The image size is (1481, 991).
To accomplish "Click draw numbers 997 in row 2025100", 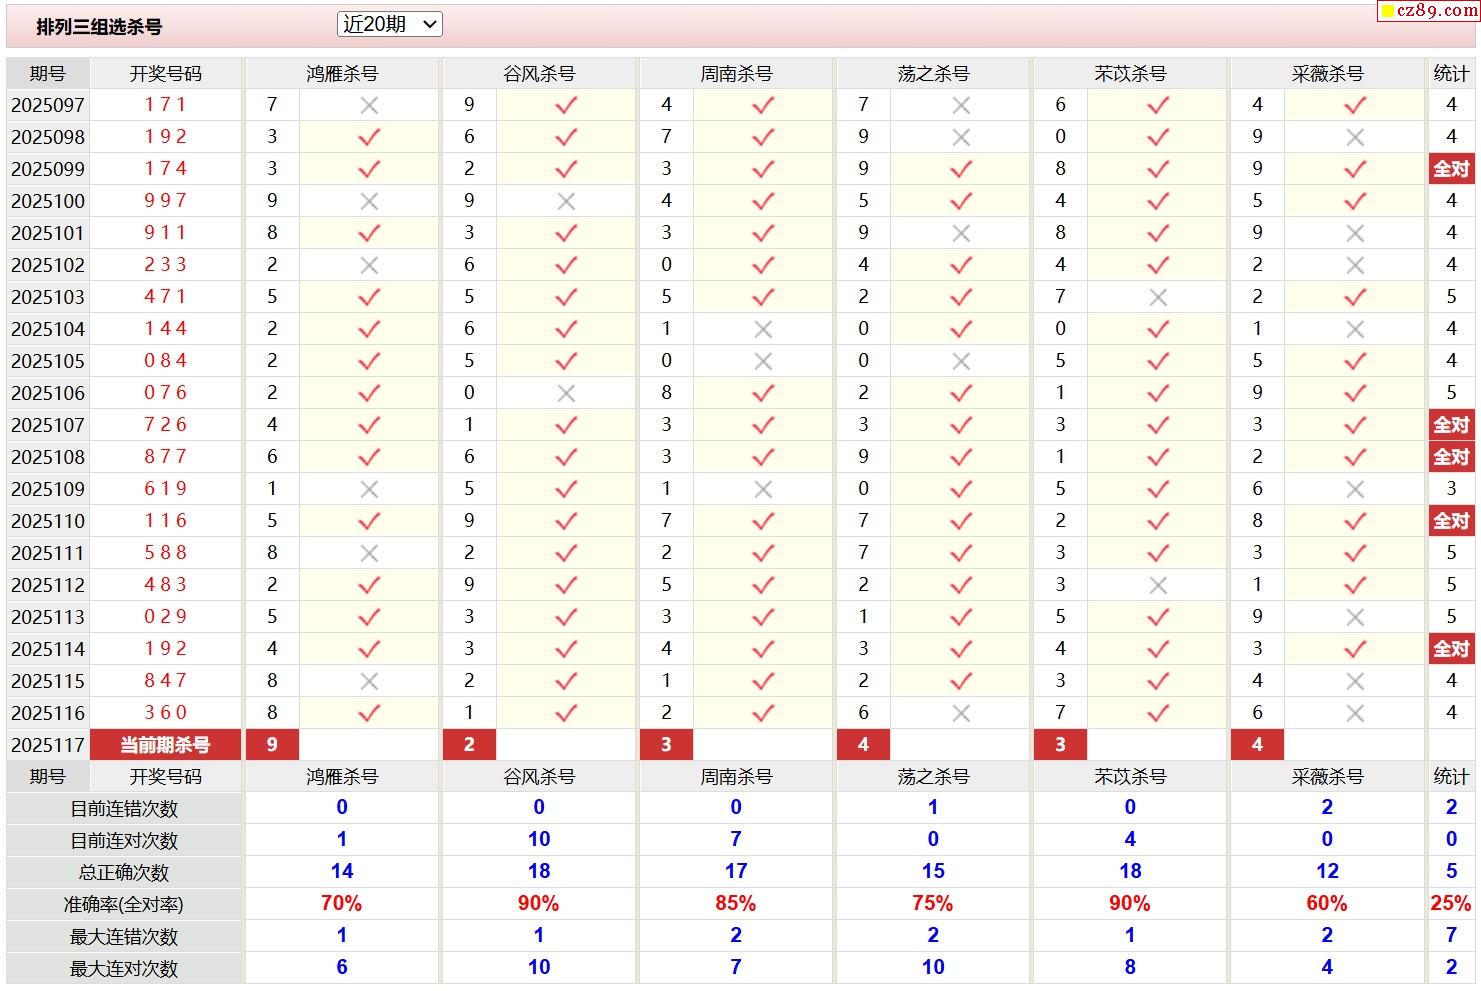I will coord(166,200).
